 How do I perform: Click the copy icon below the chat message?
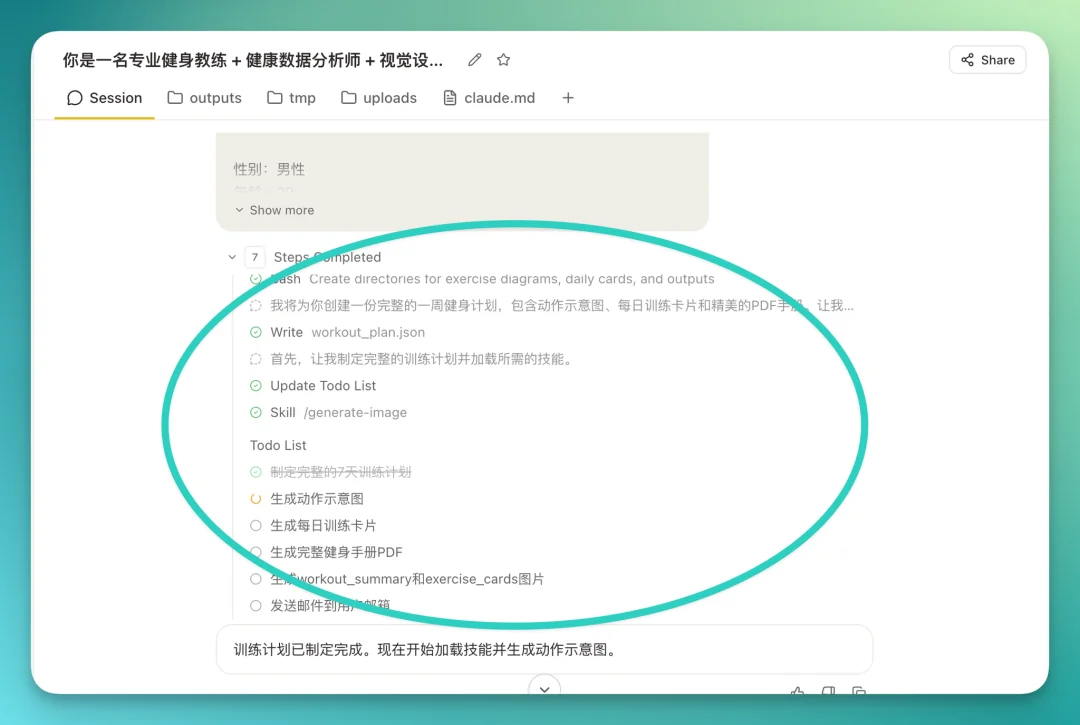click(860, 692)
